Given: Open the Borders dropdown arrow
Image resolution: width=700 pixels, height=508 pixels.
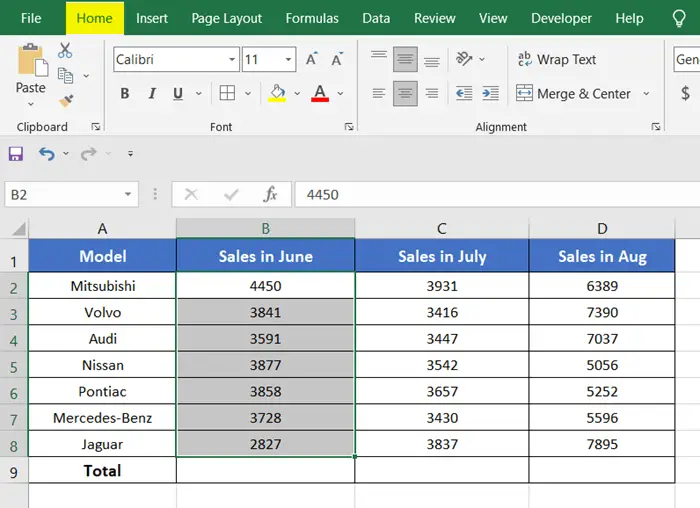Looking at the screenshot, I should [x=248, y=93].
